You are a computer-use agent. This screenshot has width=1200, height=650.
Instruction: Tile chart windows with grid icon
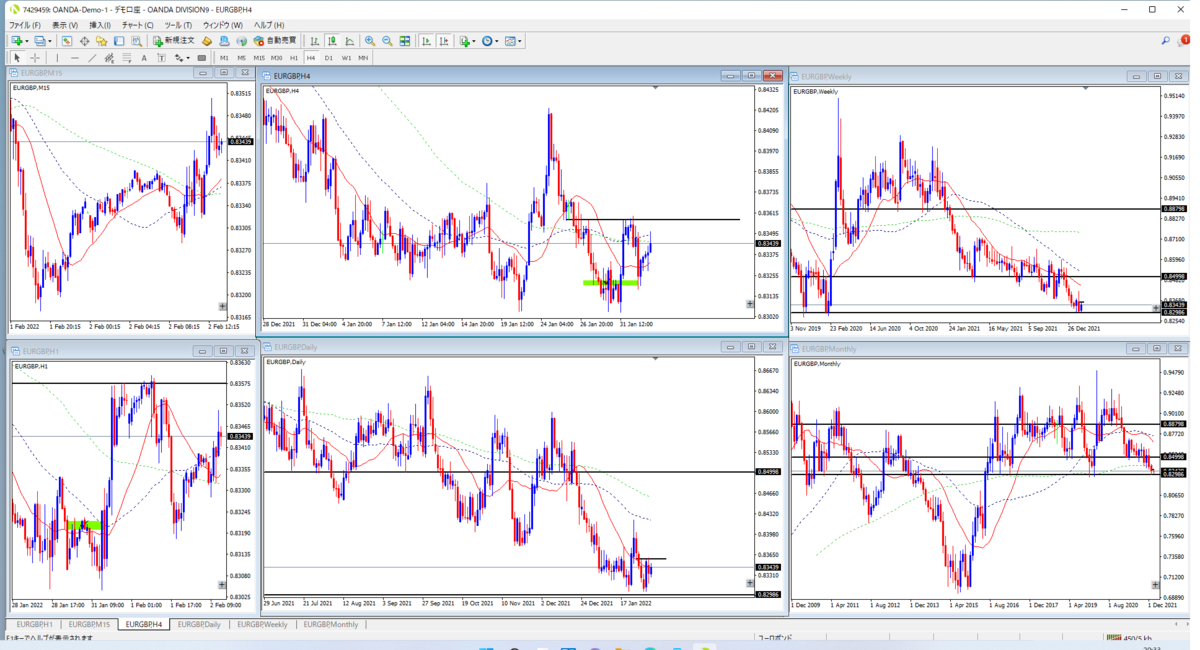tap(405, 41)
